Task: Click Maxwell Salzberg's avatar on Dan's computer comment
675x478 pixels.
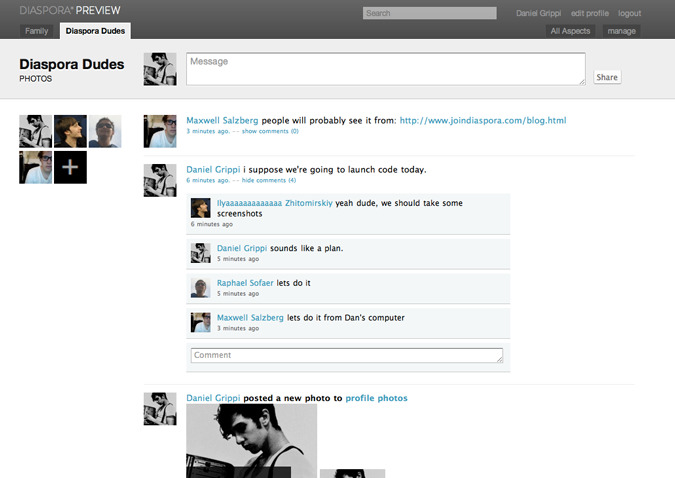Action: tap(201, 323)
